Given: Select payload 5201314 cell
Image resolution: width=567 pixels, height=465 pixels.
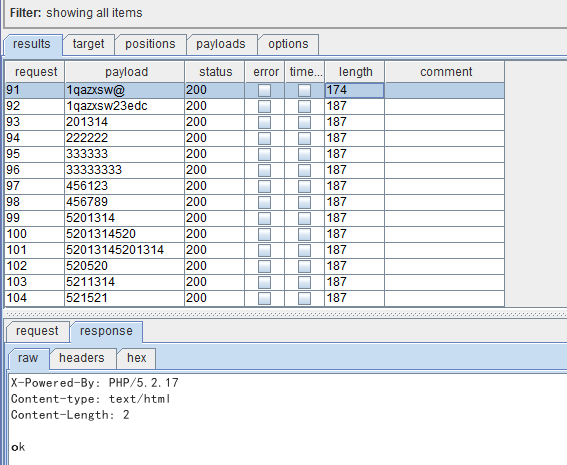Looking at the screenshot, I should click(x=125, y=218).
